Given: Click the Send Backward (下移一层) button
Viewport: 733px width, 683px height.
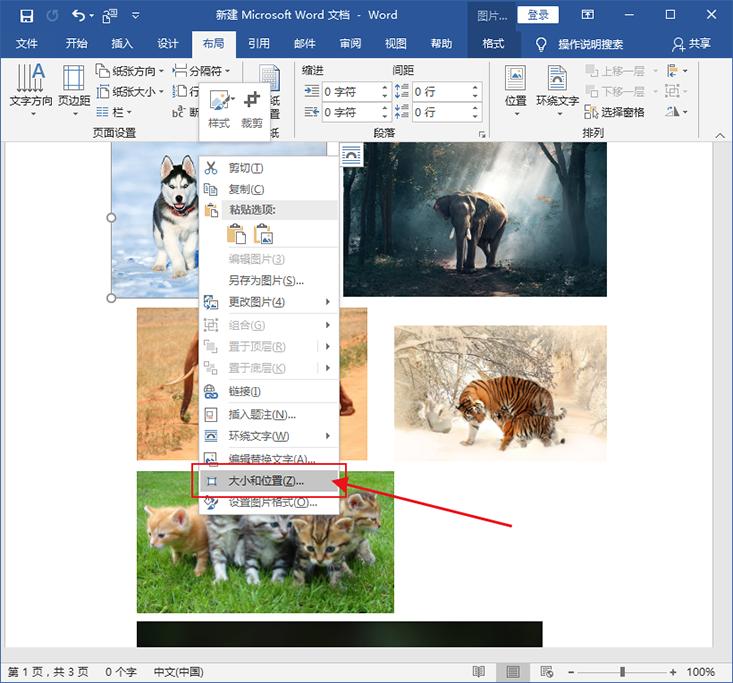Looking at the screenshot, I should coord(615,91).
